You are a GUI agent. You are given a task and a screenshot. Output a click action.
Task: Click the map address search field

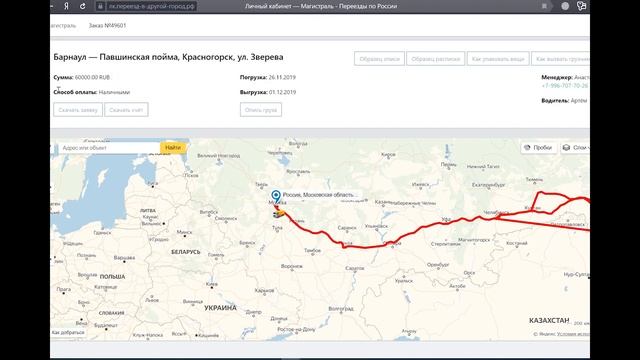pos(109,148)
